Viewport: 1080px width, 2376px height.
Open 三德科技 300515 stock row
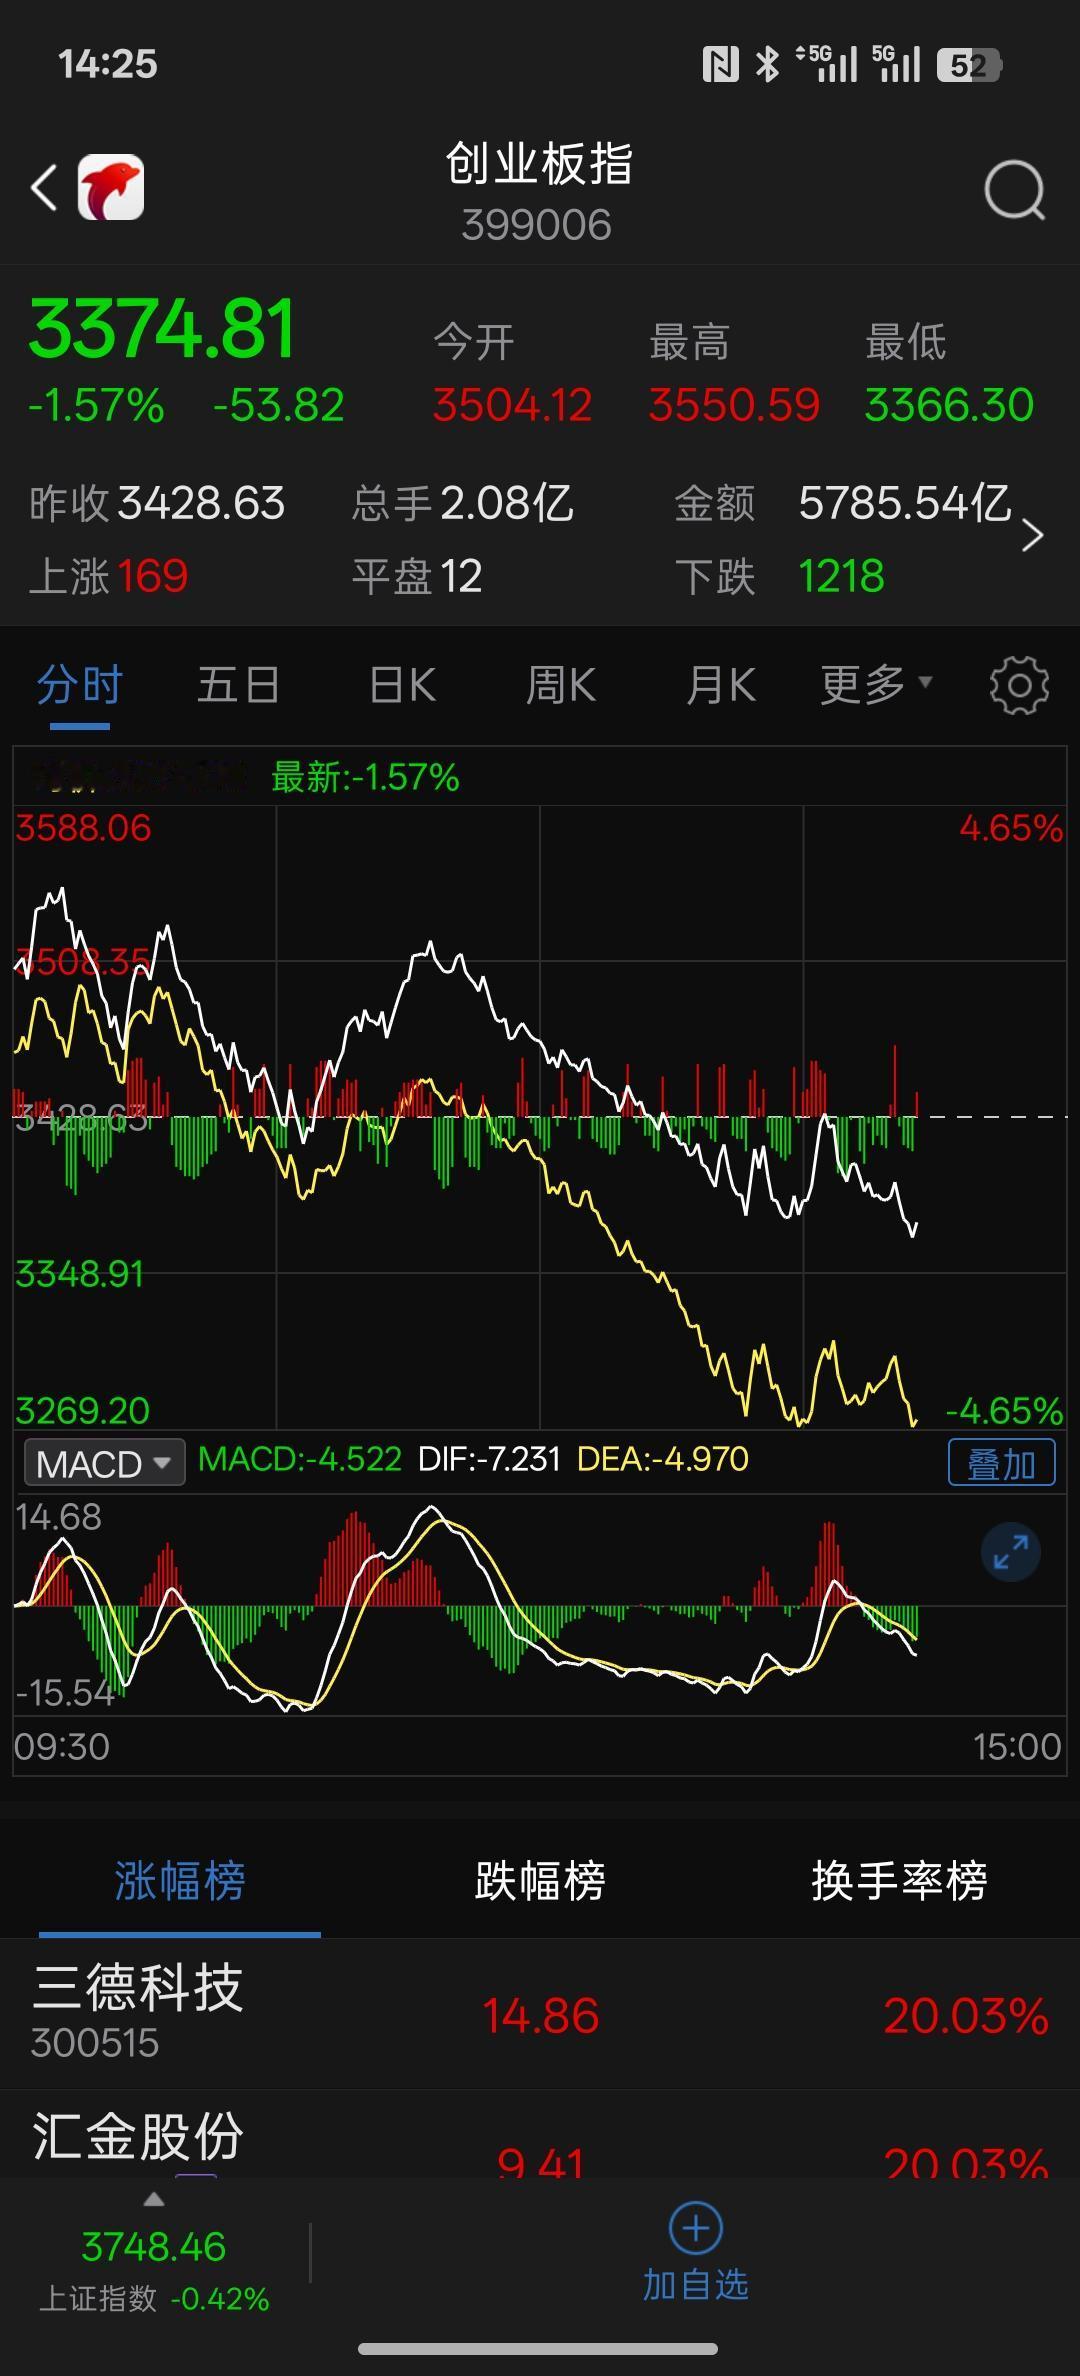(540, 2014)
